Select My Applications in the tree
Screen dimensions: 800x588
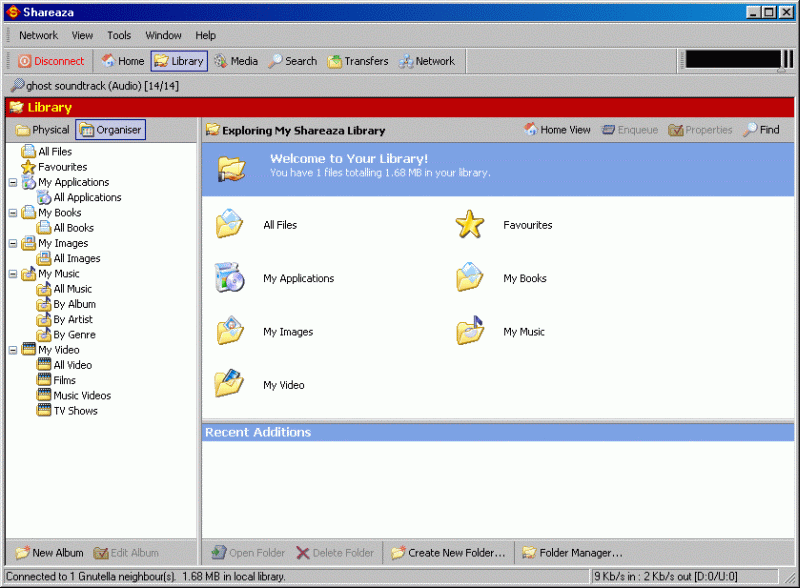click(65, 182)
